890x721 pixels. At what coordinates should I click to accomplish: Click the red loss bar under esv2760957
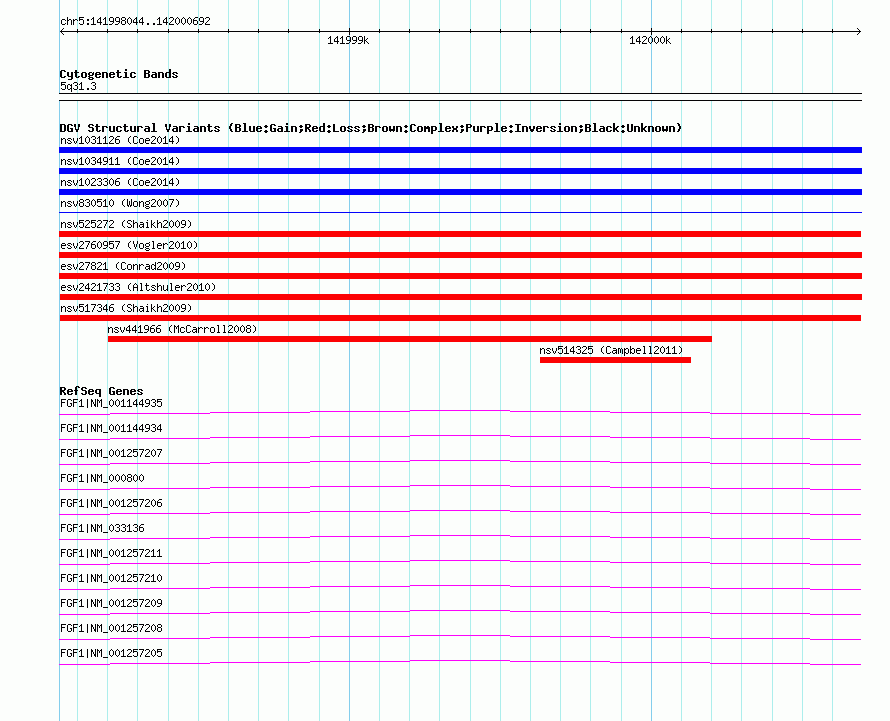[460, 255]
